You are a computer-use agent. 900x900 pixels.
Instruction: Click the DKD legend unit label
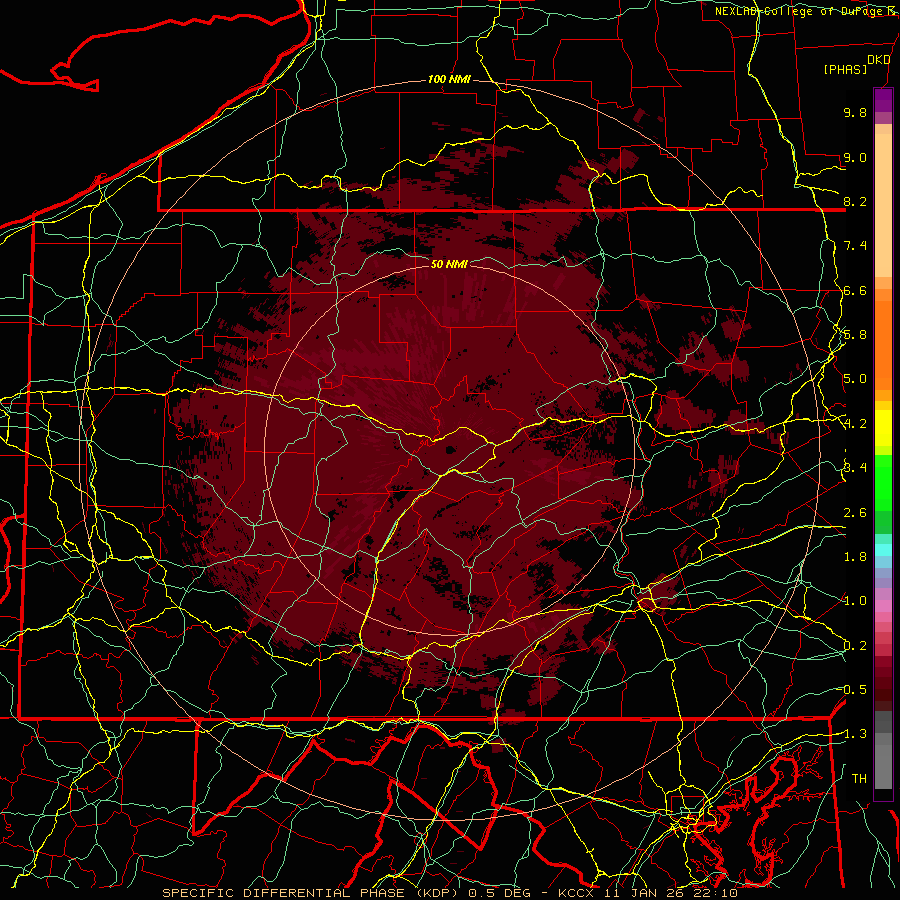point(879,60)
